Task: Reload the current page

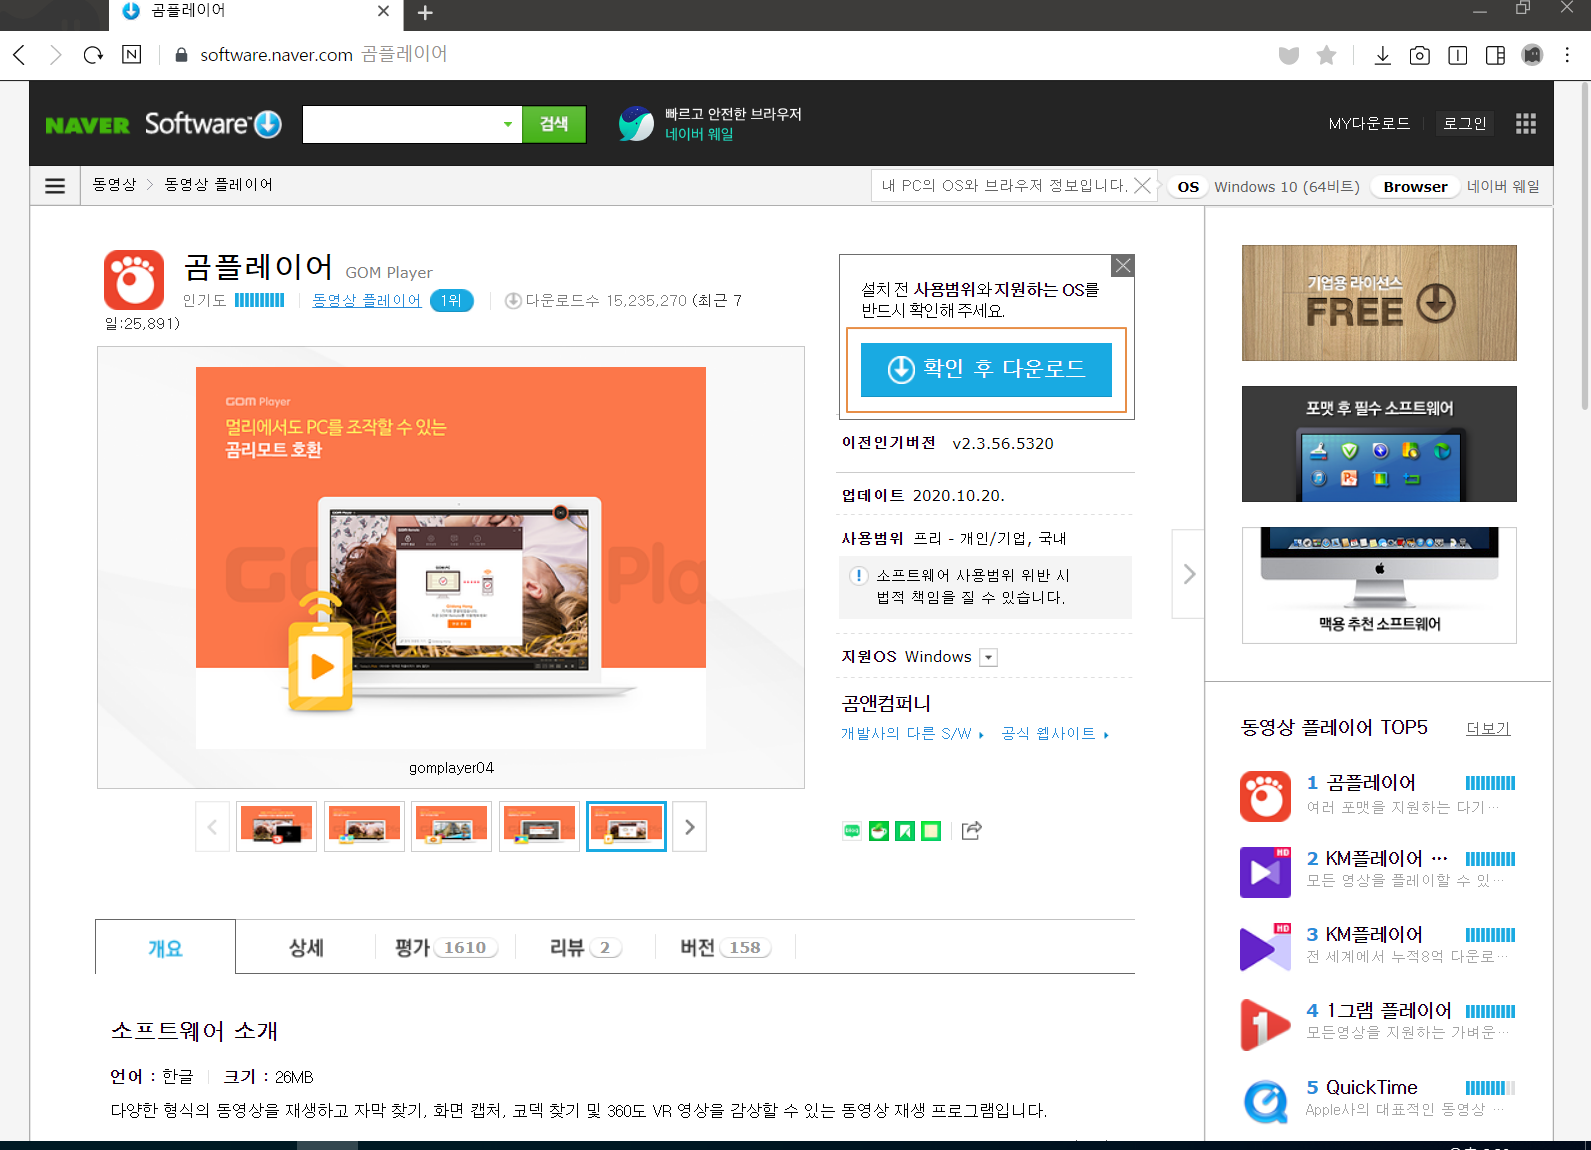Action: 93,55
